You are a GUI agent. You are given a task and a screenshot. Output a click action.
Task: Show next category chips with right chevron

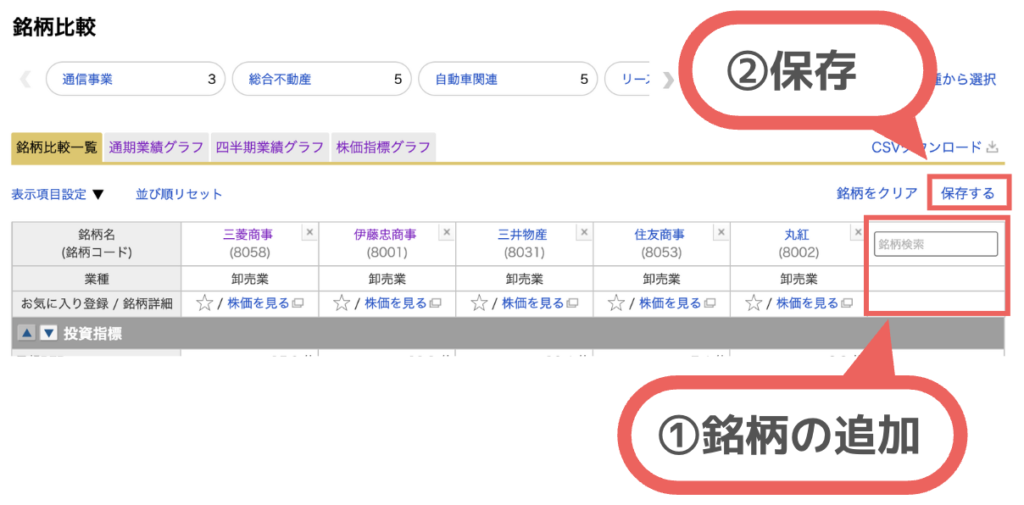click(x=667, y=80)
